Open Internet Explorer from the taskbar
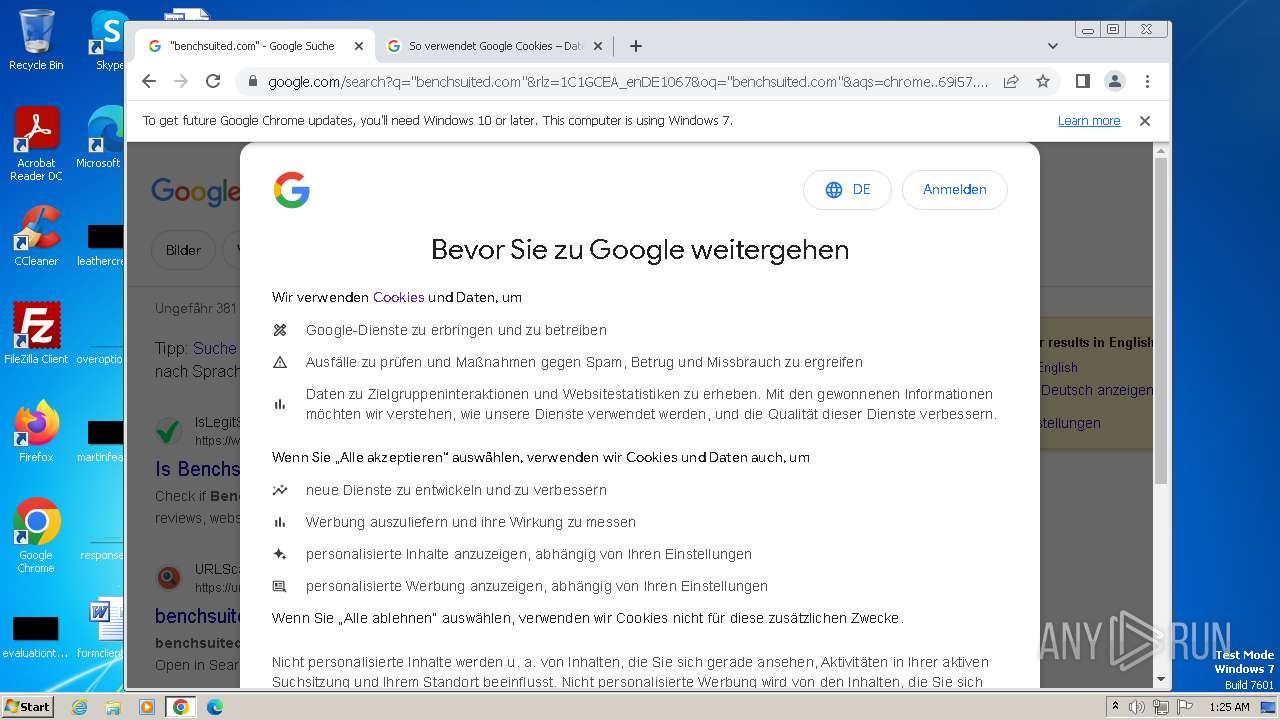 tap(79, 706)
